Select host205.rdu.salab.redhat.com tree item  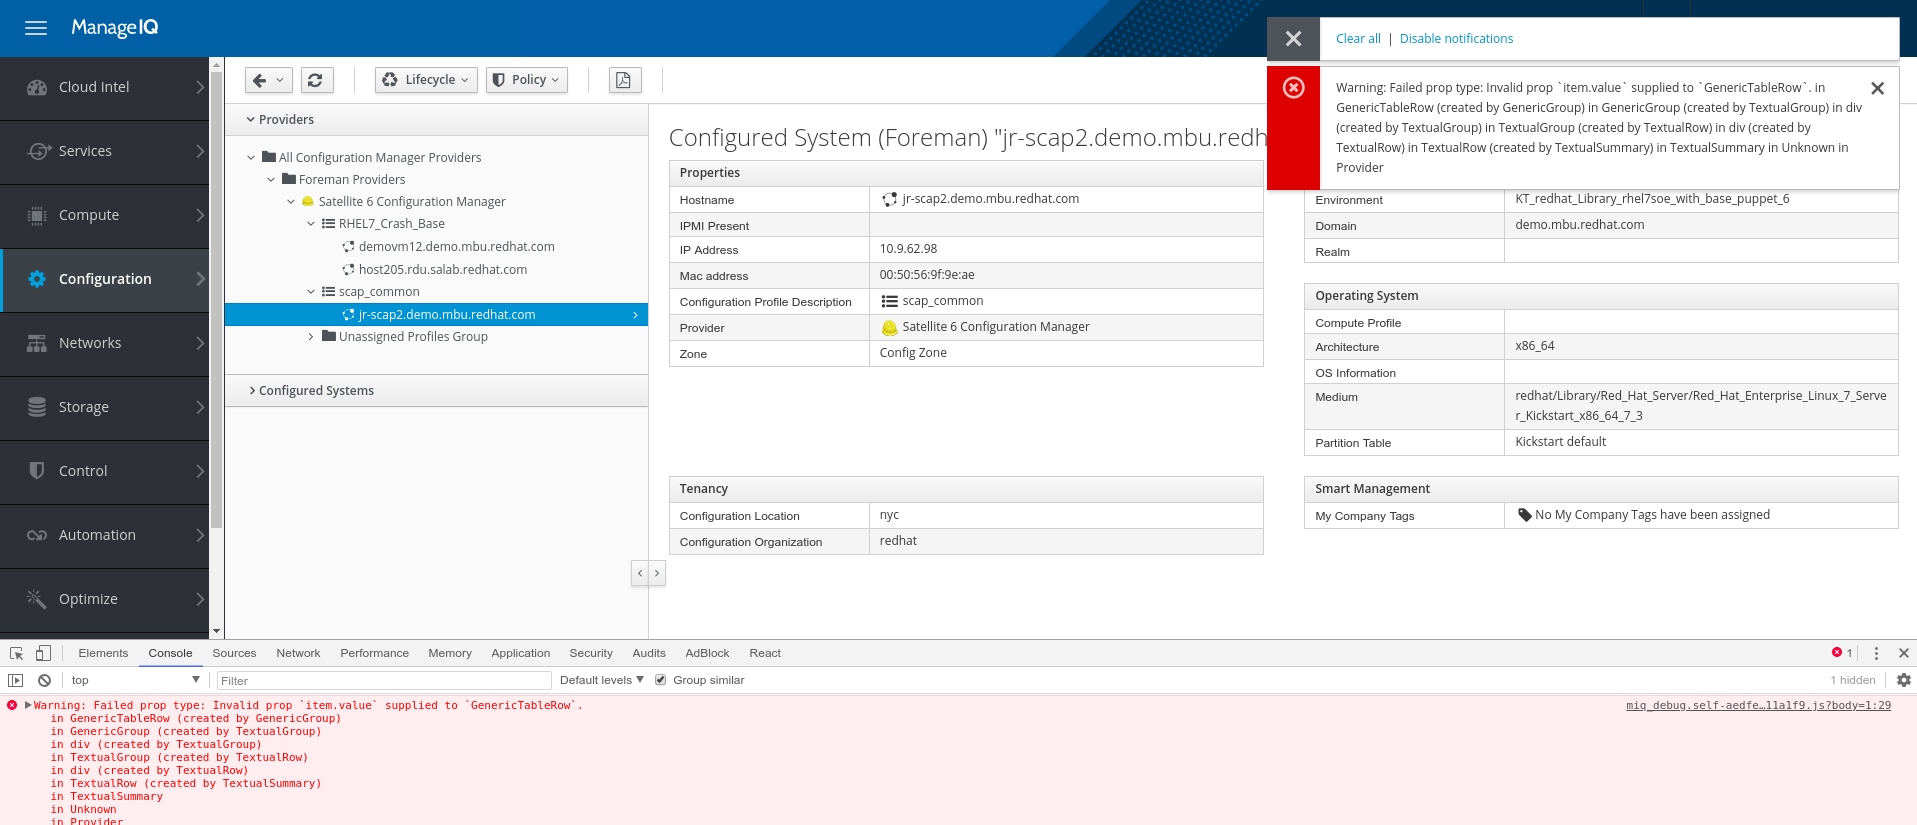coord(442,270)
